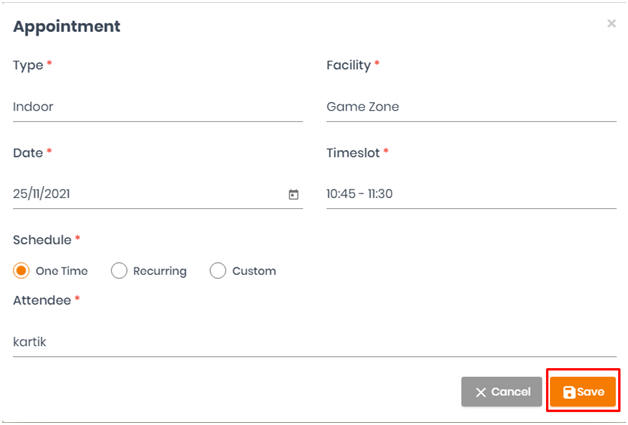The height and width of the screenshot is (425, 628).
Task: Select the One Time radio button
Action: coord(21,271)
